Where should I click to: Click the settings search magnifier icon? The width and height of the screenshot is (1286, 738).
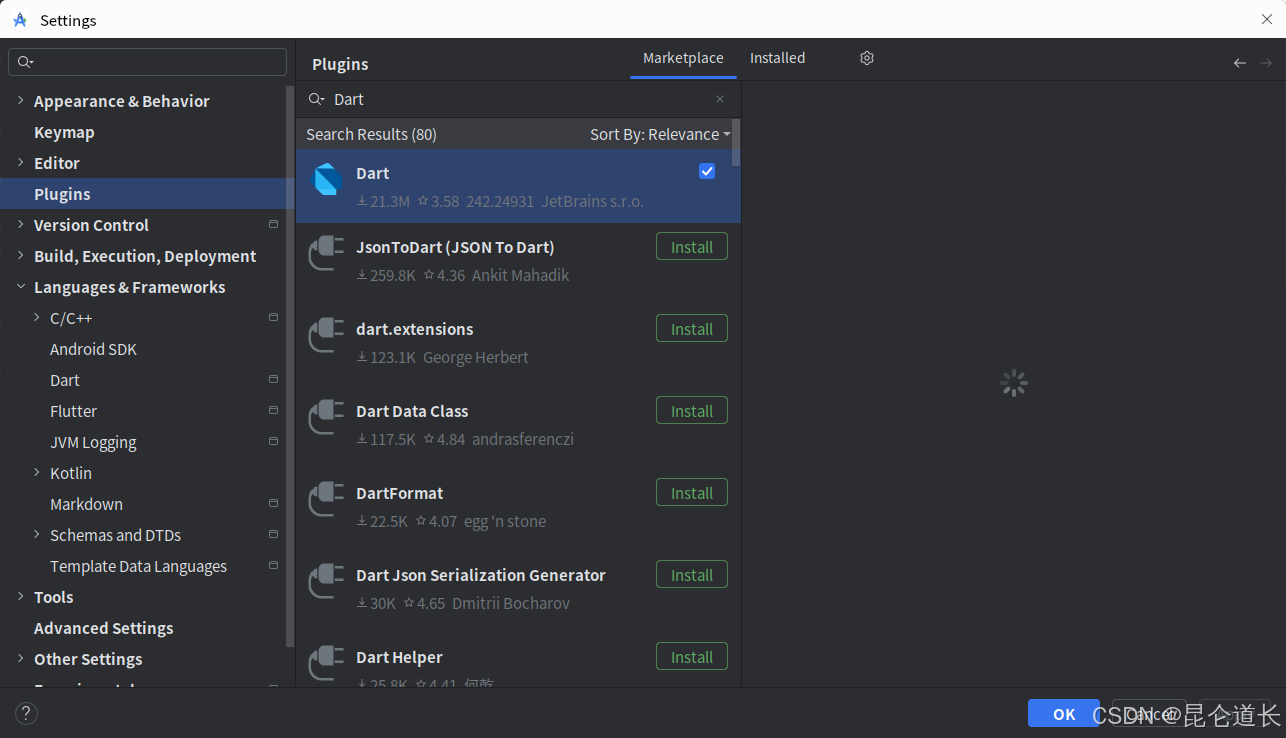point(25,62)
